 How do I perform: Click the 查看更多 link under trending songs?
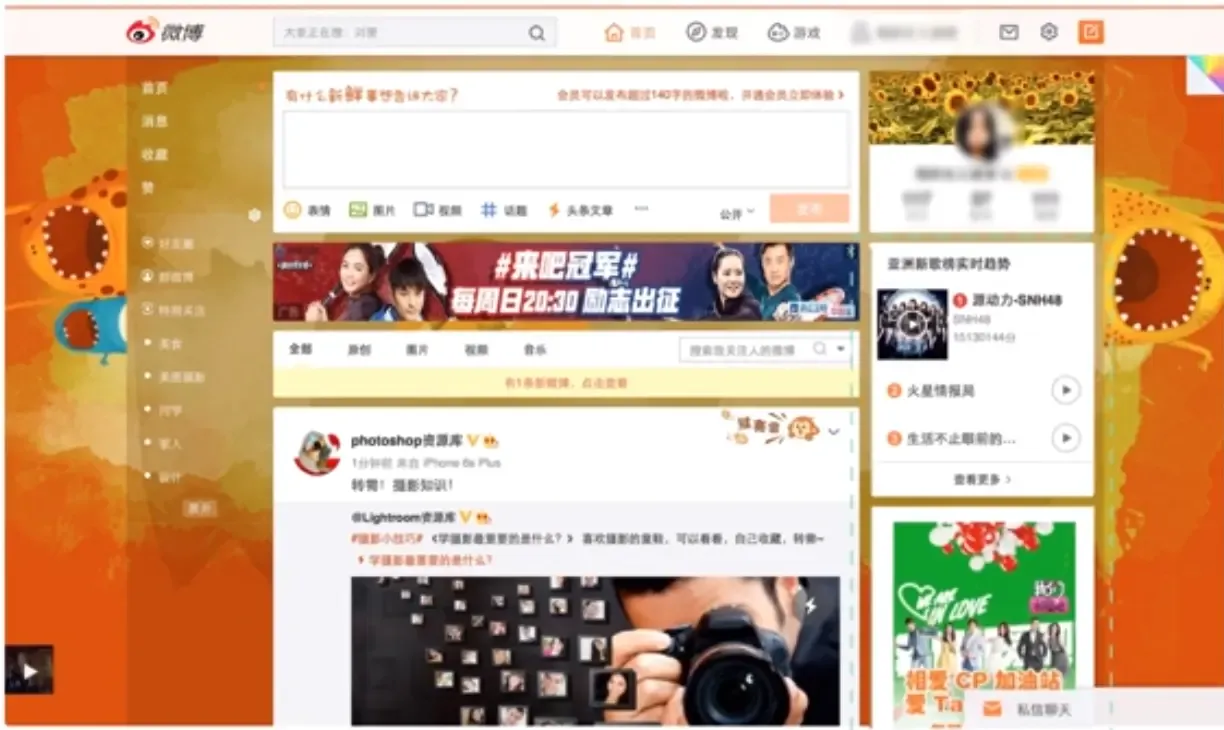point(981,479)
